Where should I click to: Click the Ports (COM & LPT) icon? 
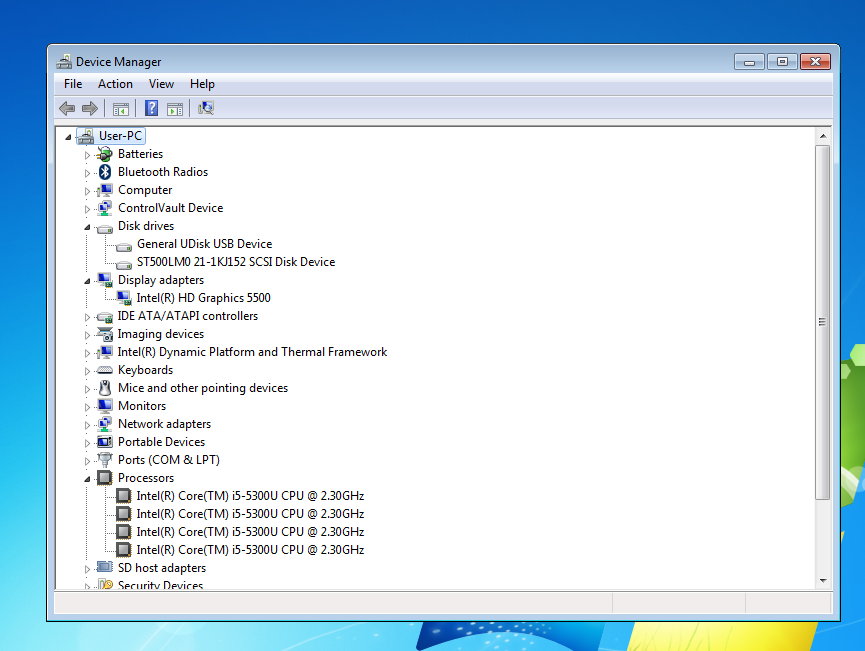(104, 460)
